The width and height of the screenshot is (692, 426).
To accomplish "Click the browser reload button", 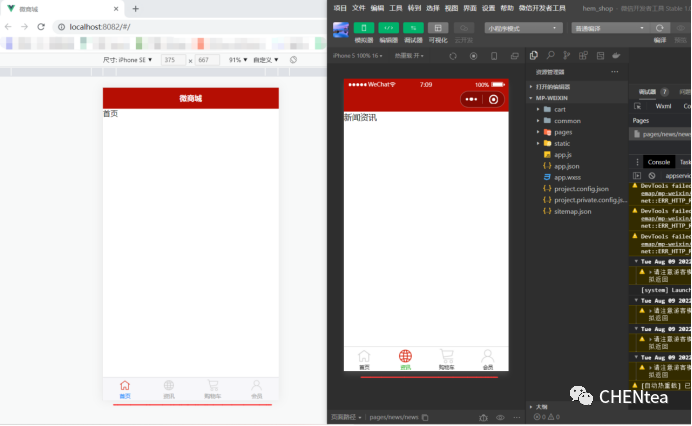I will [x=40, y=26].
